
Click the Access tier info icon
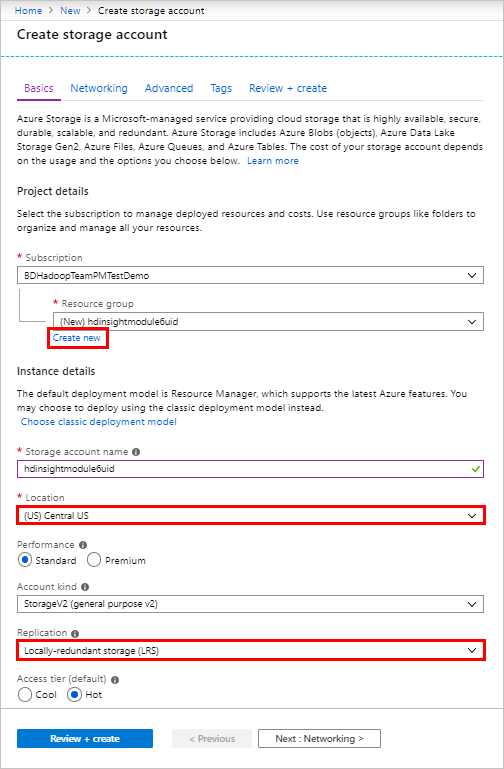coord(115,680)
